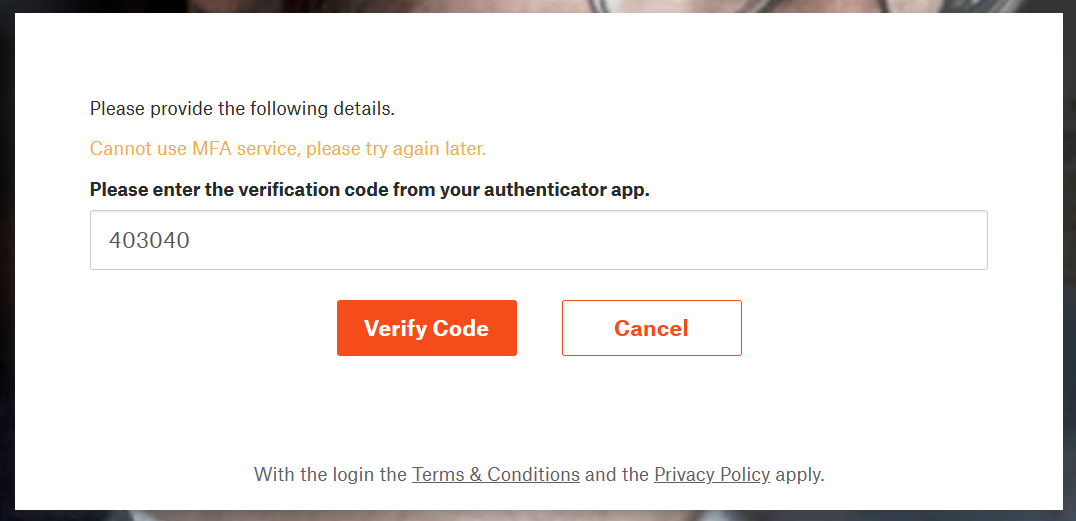
Task: Click the entered code 403040 text
Action: [x=150, y=240]
